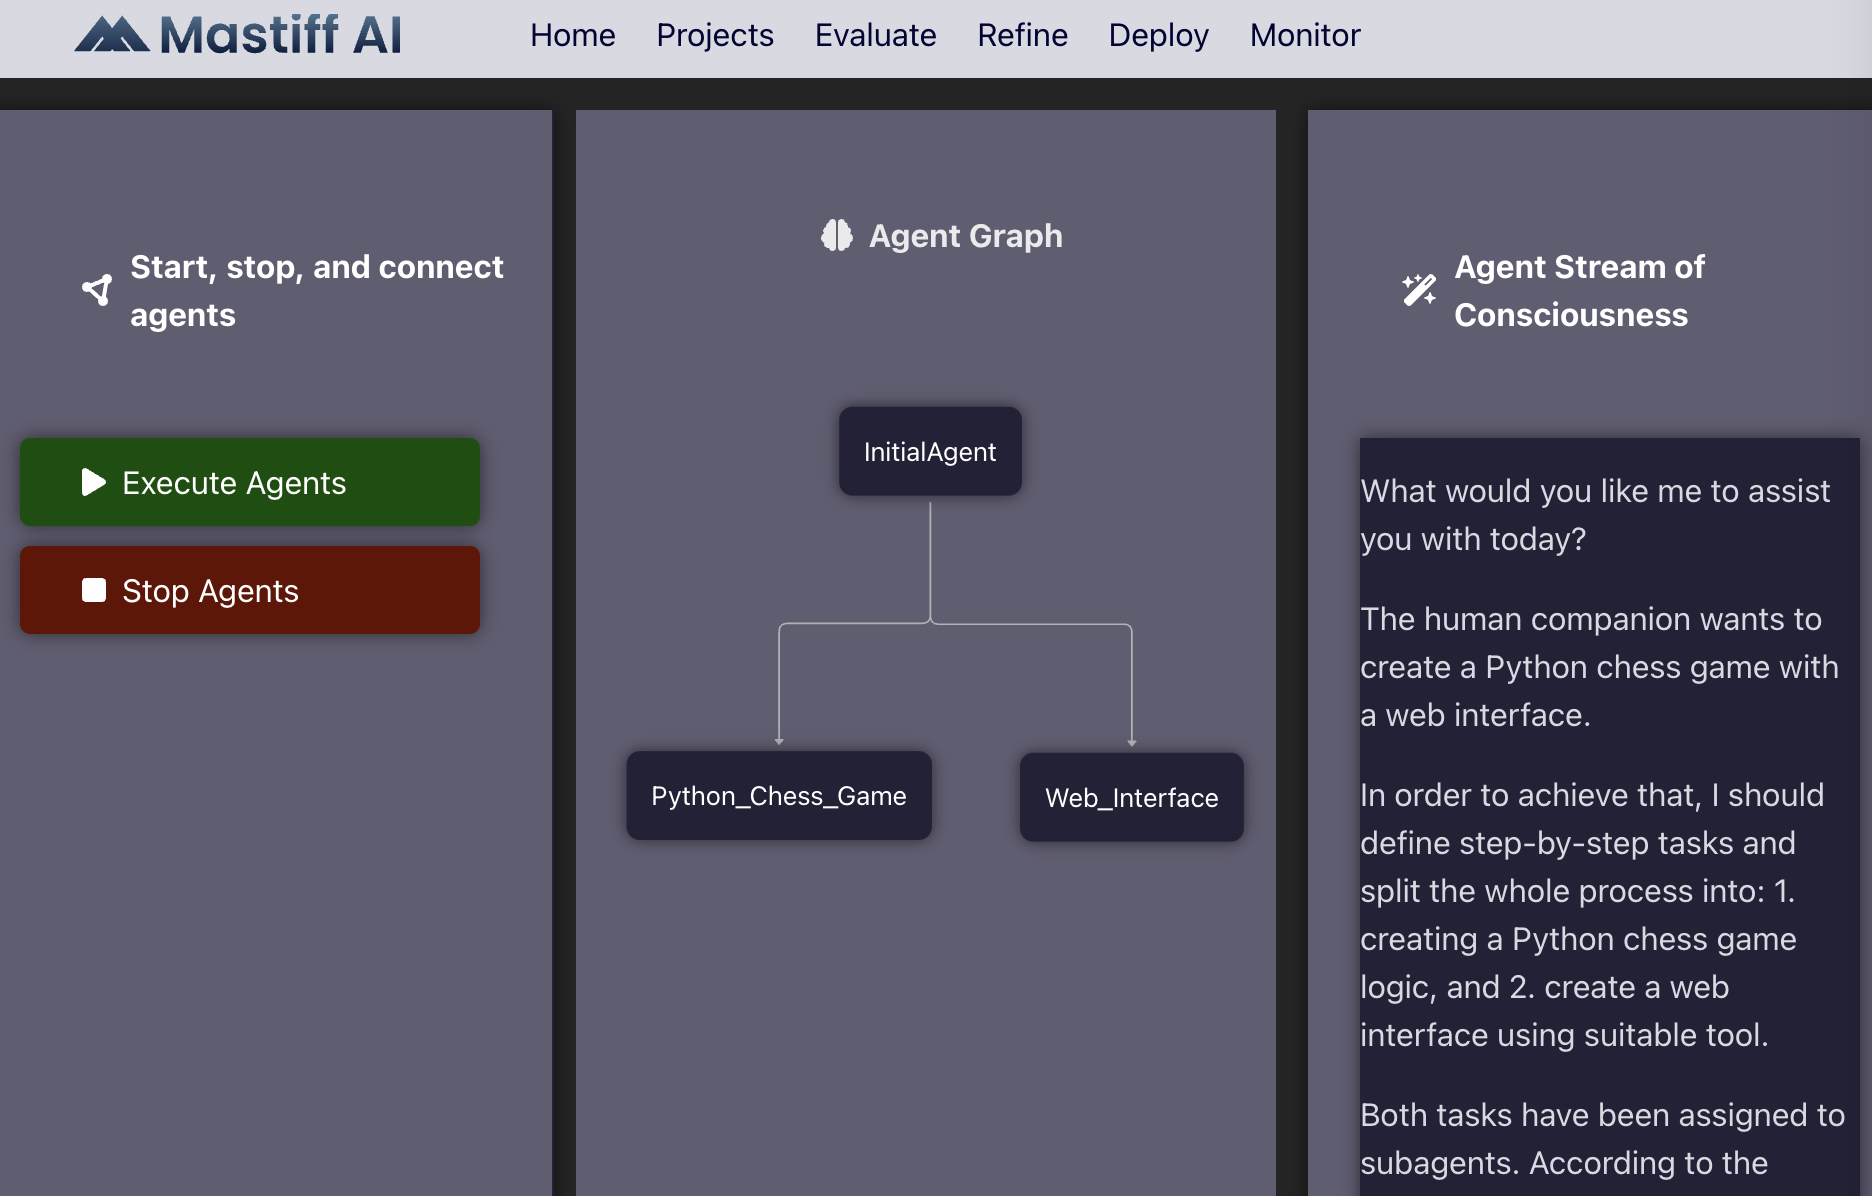
Task: Click the Mastiff AI mountain logo
Action: (x=113, y=35)
